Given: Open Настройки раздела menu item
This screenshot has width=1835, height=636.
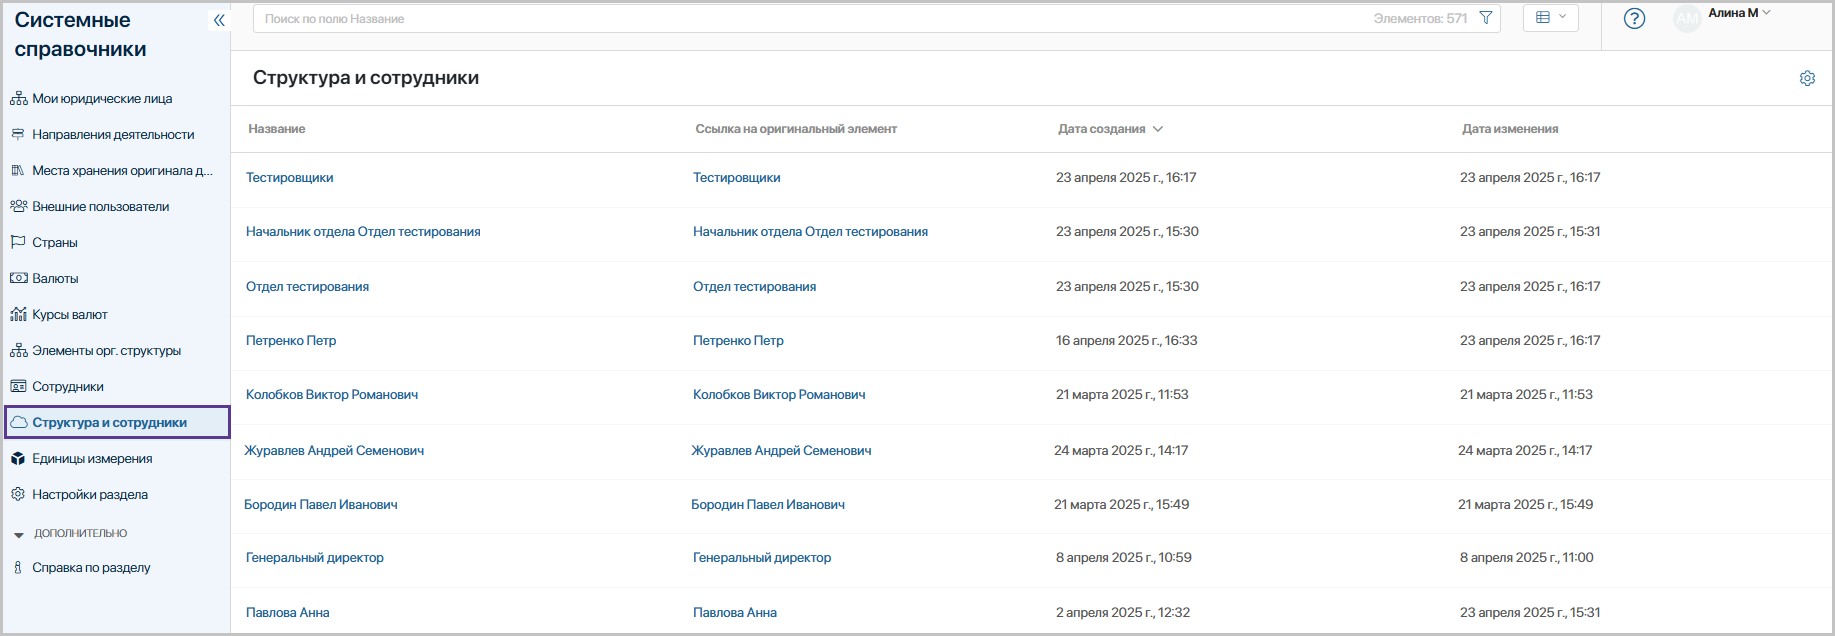Looking at the screenshot, I should [x=90, y=494].
